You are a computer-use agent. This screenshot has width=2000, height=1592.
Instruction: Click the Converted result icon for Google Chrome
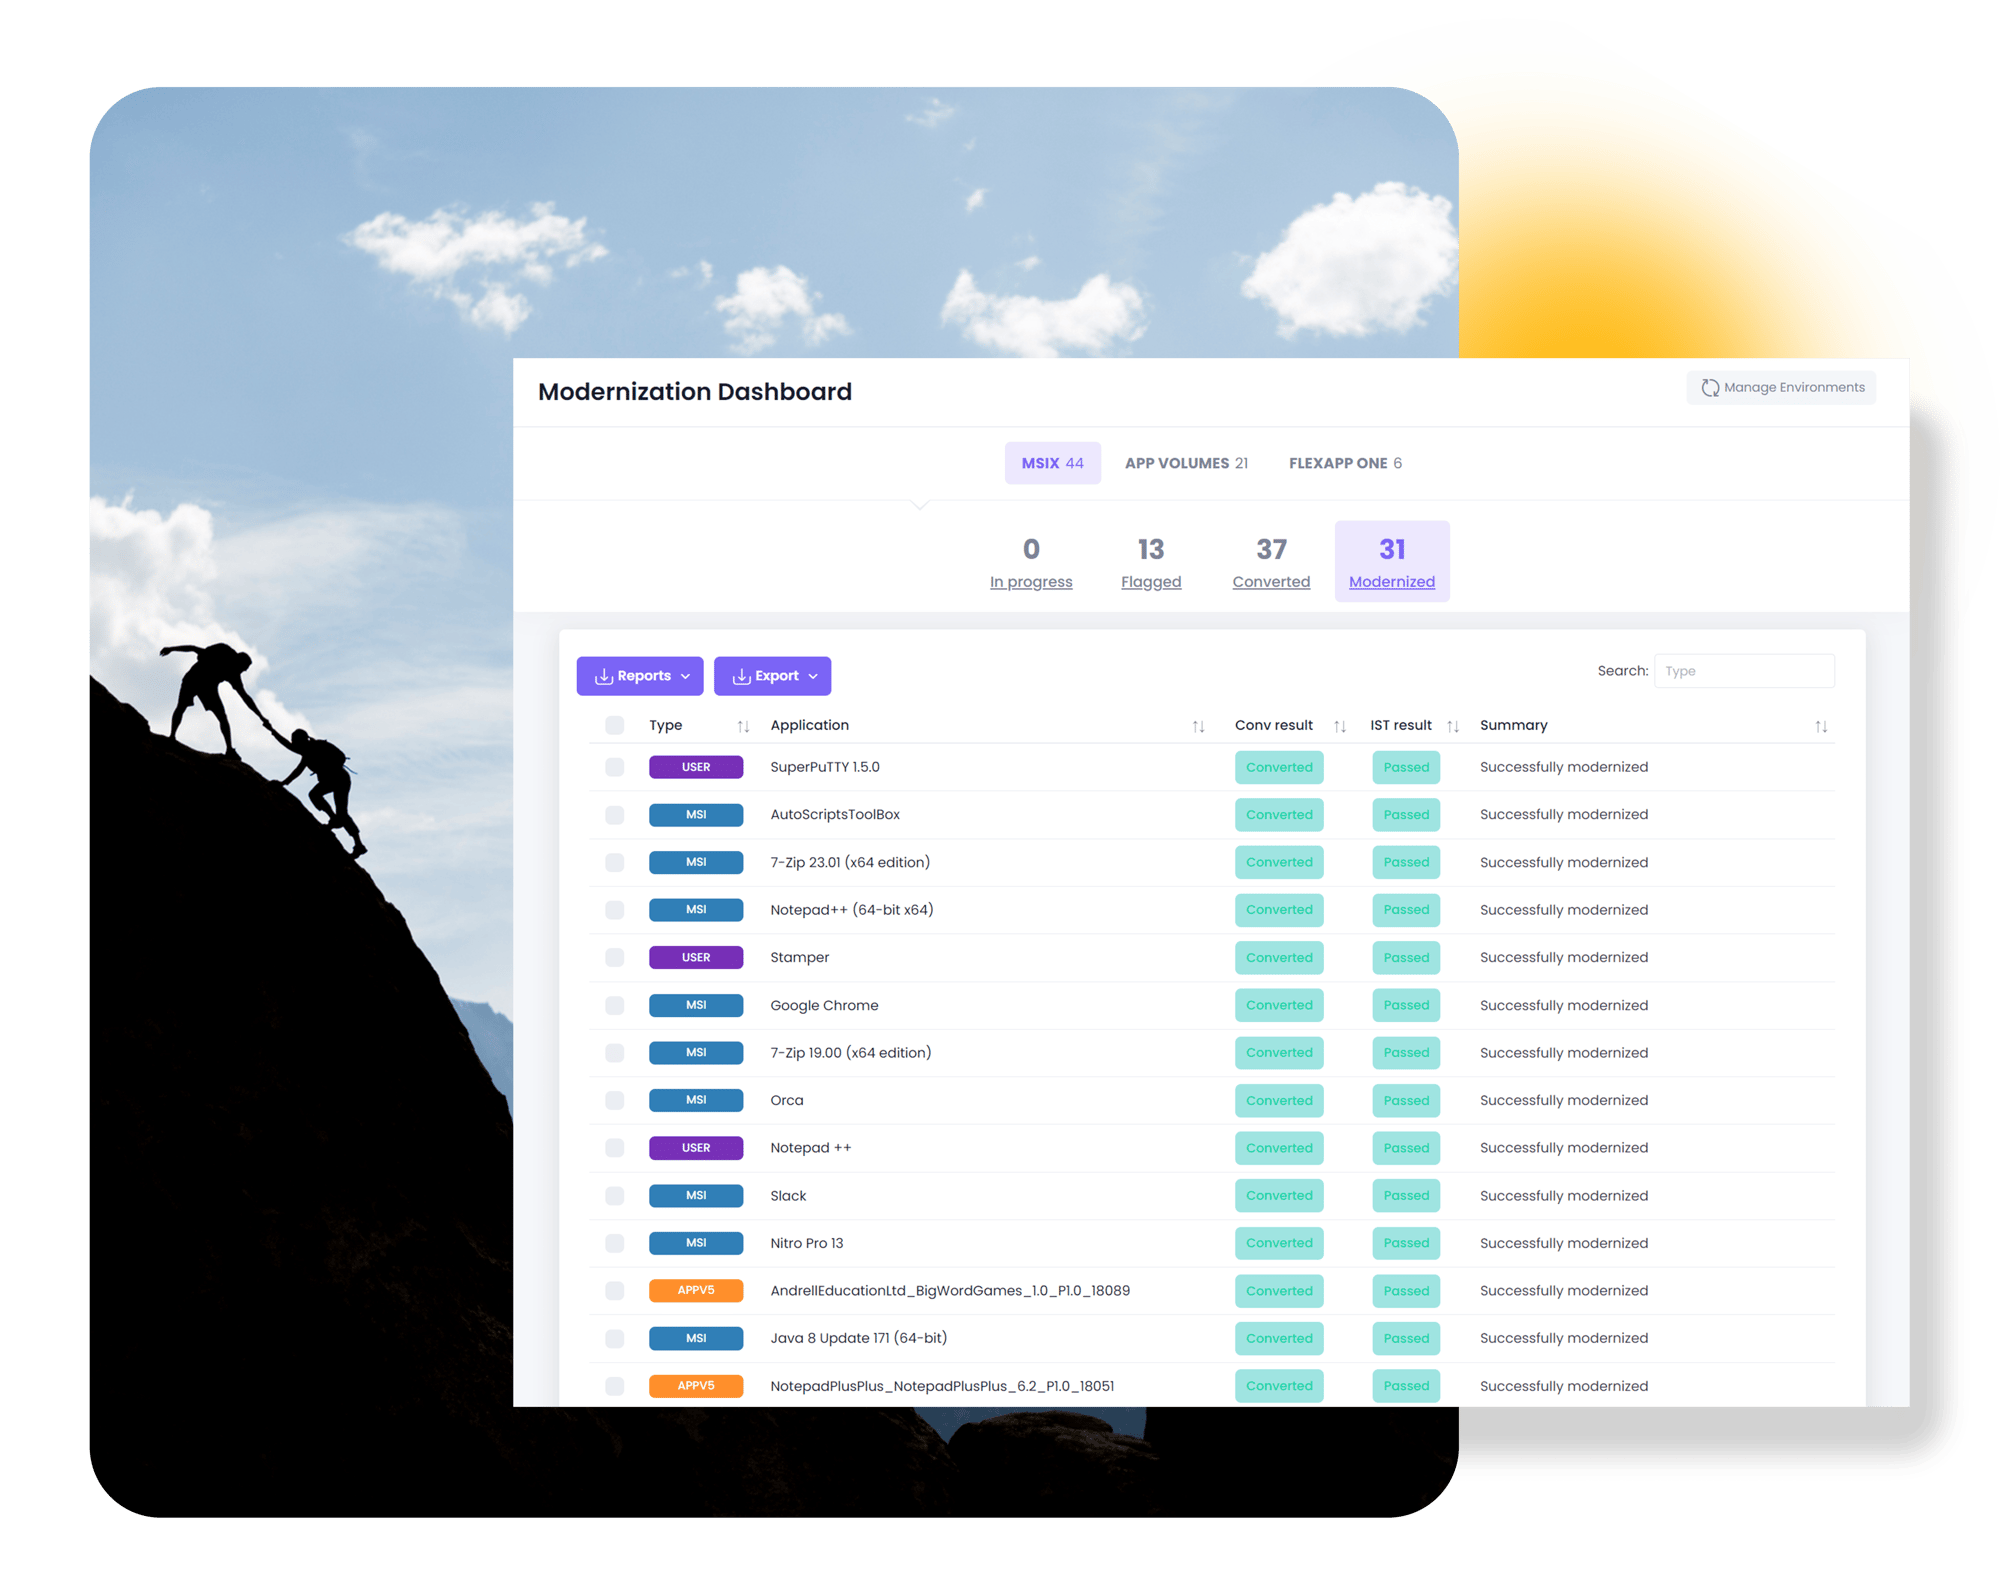pos(1282,1002)
